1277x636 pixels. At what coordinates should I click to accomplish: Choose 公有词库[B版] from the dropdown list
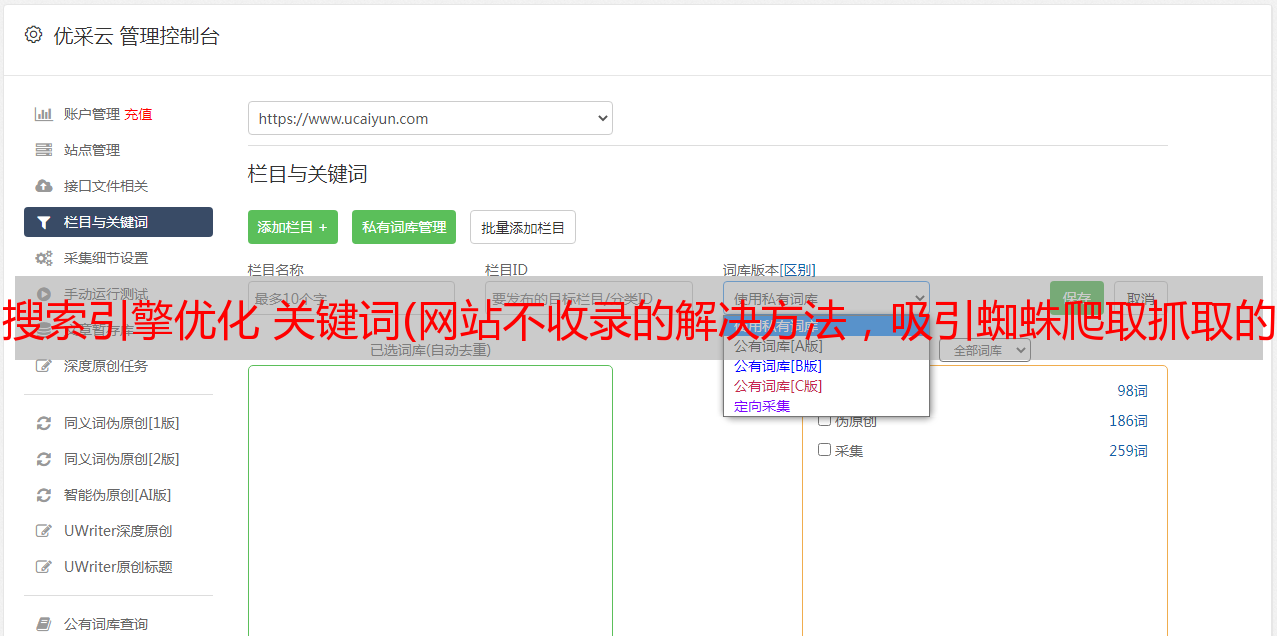pyautogui.click(x=826, y=366)
